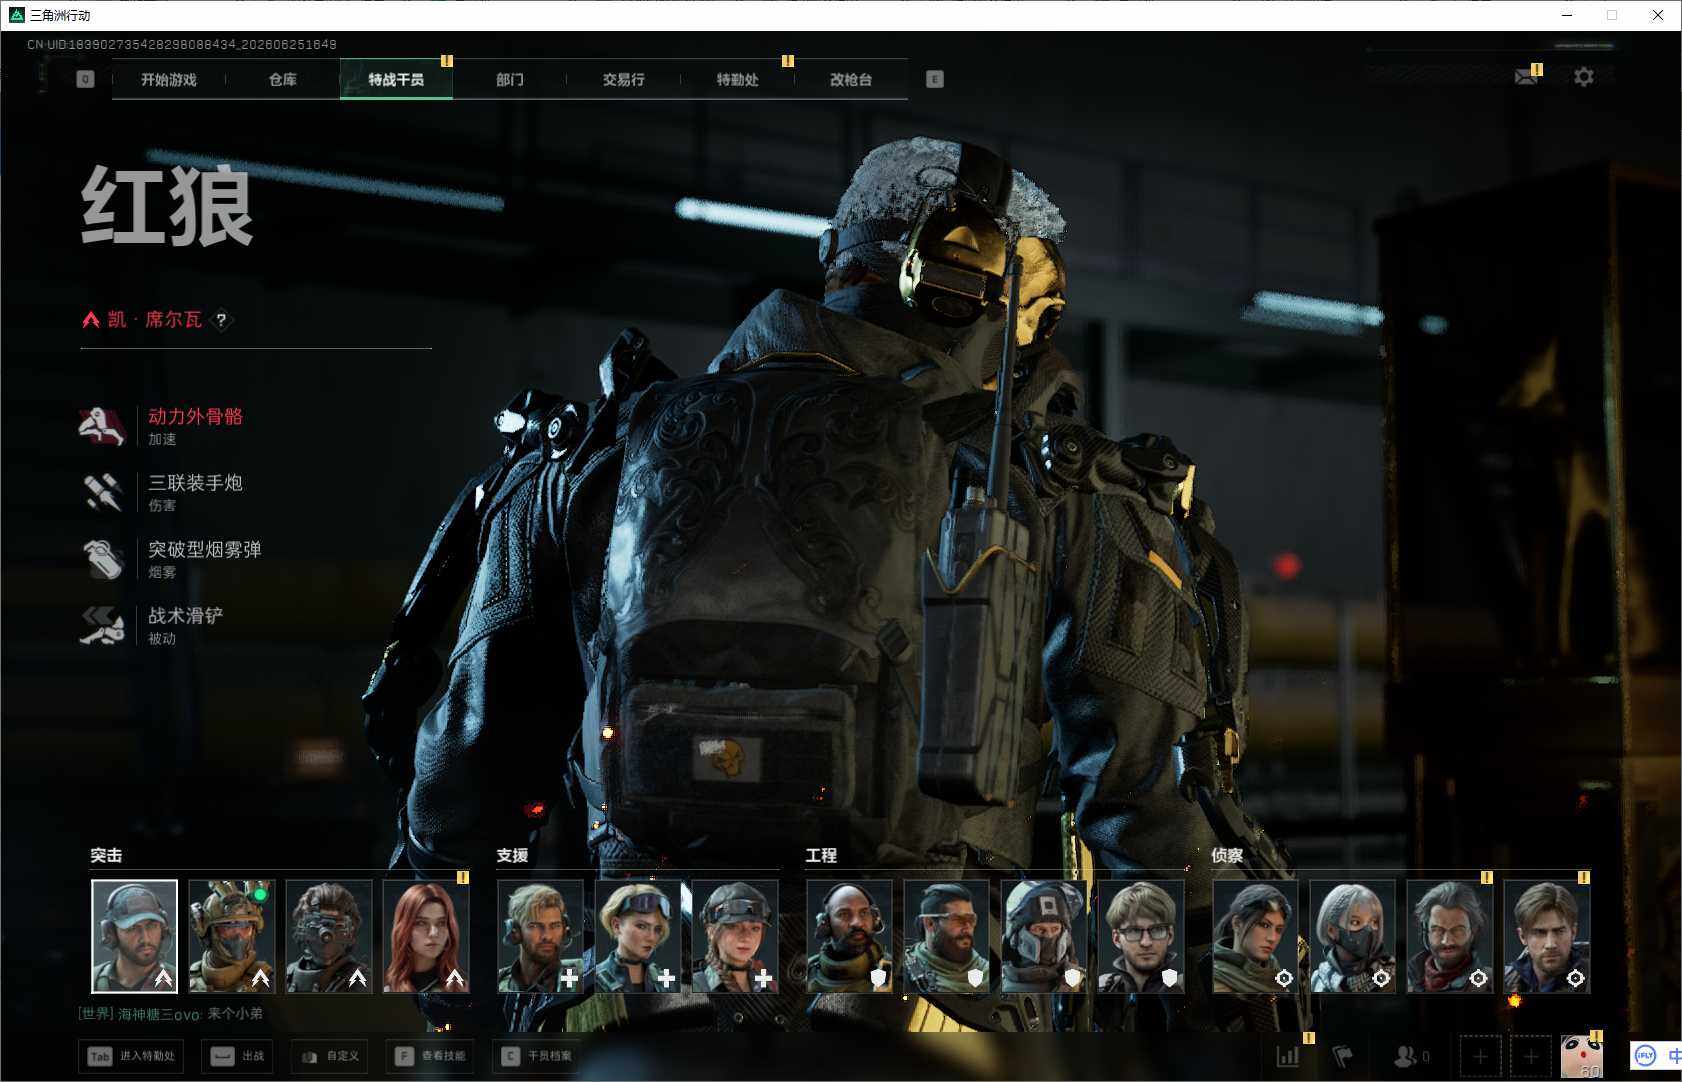Add teammate in first empty squad slot
Image resolution: width=1682 pixels, height=1082 pixels.
point(1480,1056)
